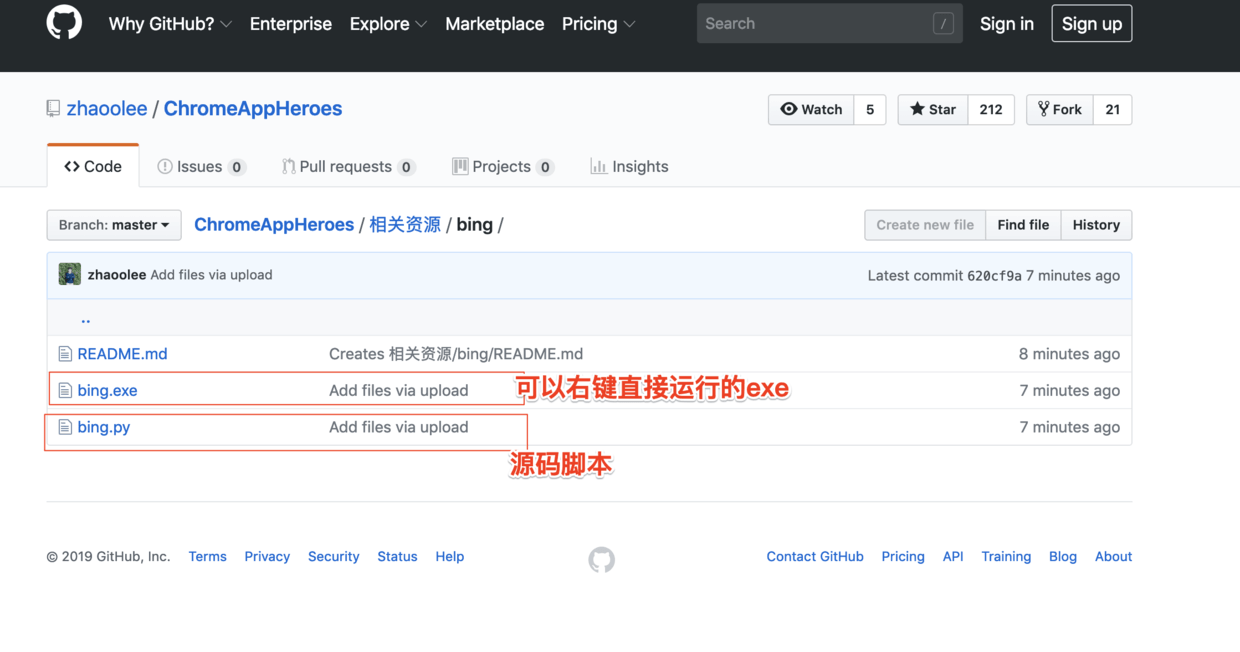This screenshot has height=652, width=1240.
Task: Expand the Explore menu
Action: [x=388, y=24]
